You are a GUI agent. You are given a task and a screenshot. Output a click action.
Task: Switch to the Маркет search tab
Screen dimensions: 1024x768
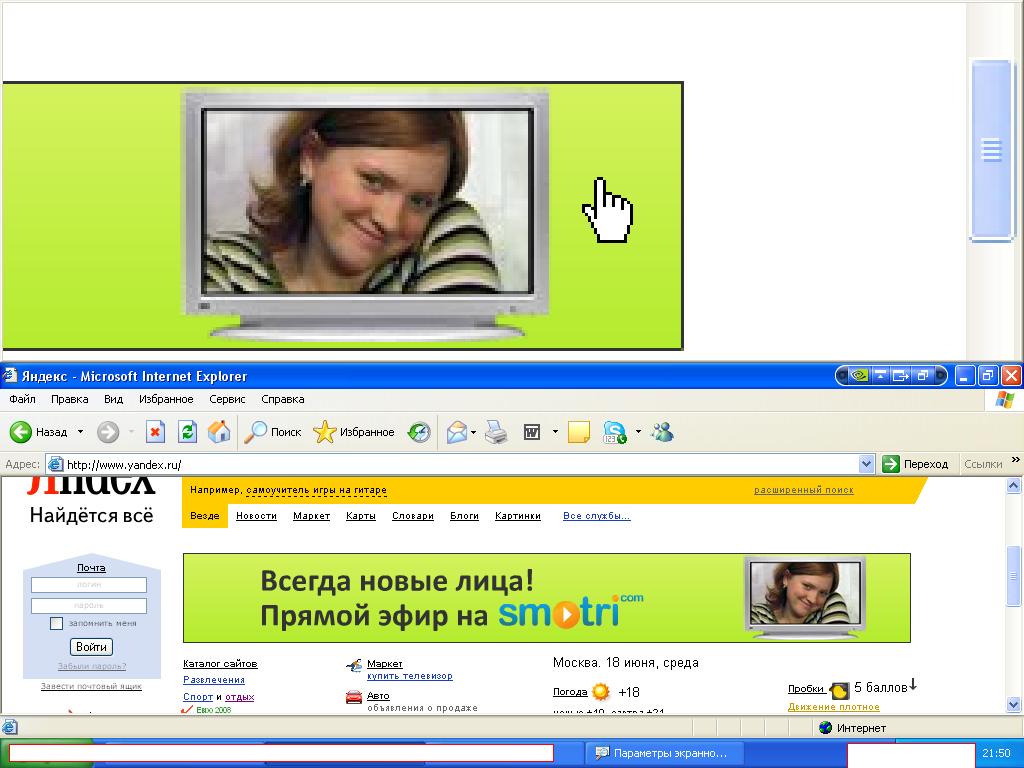[x=312, y=516]
